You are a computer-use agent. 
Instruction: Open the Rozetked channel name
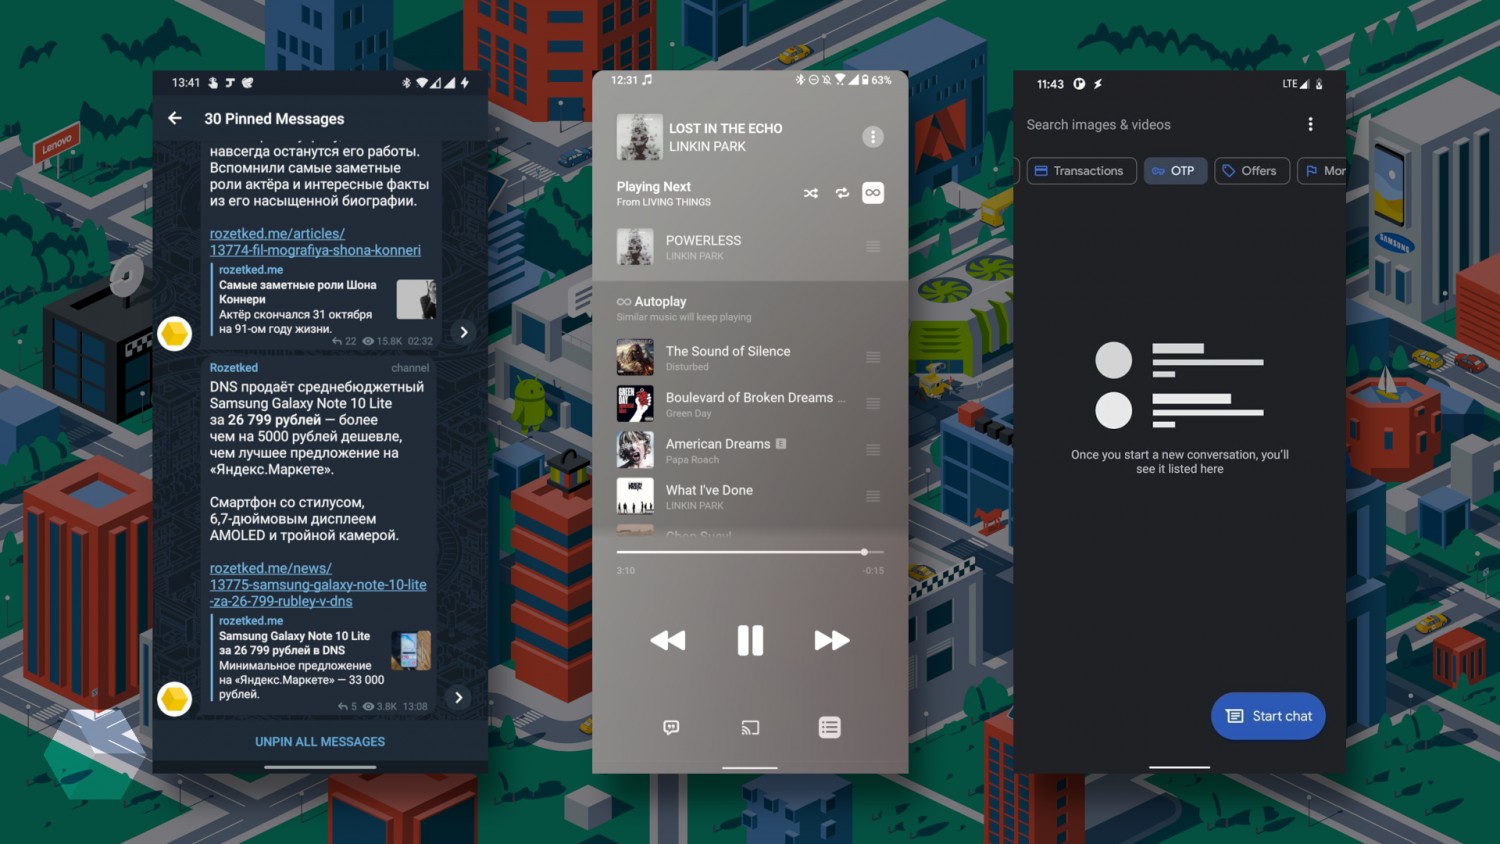click(234, 368)
